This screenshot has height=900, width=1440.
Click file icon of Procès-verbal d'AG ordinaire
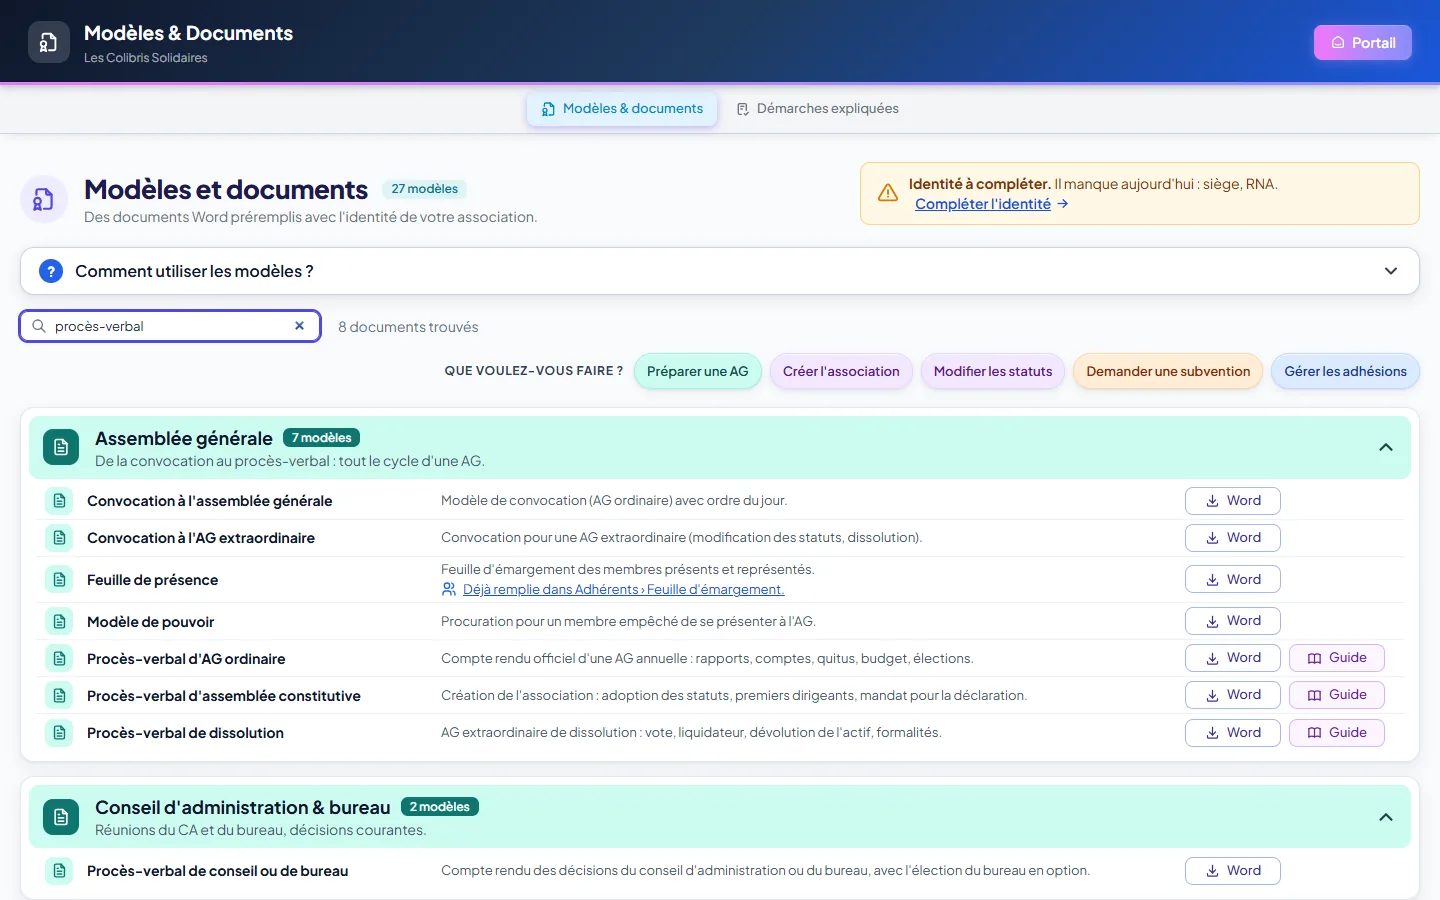[x=59, y=659]
